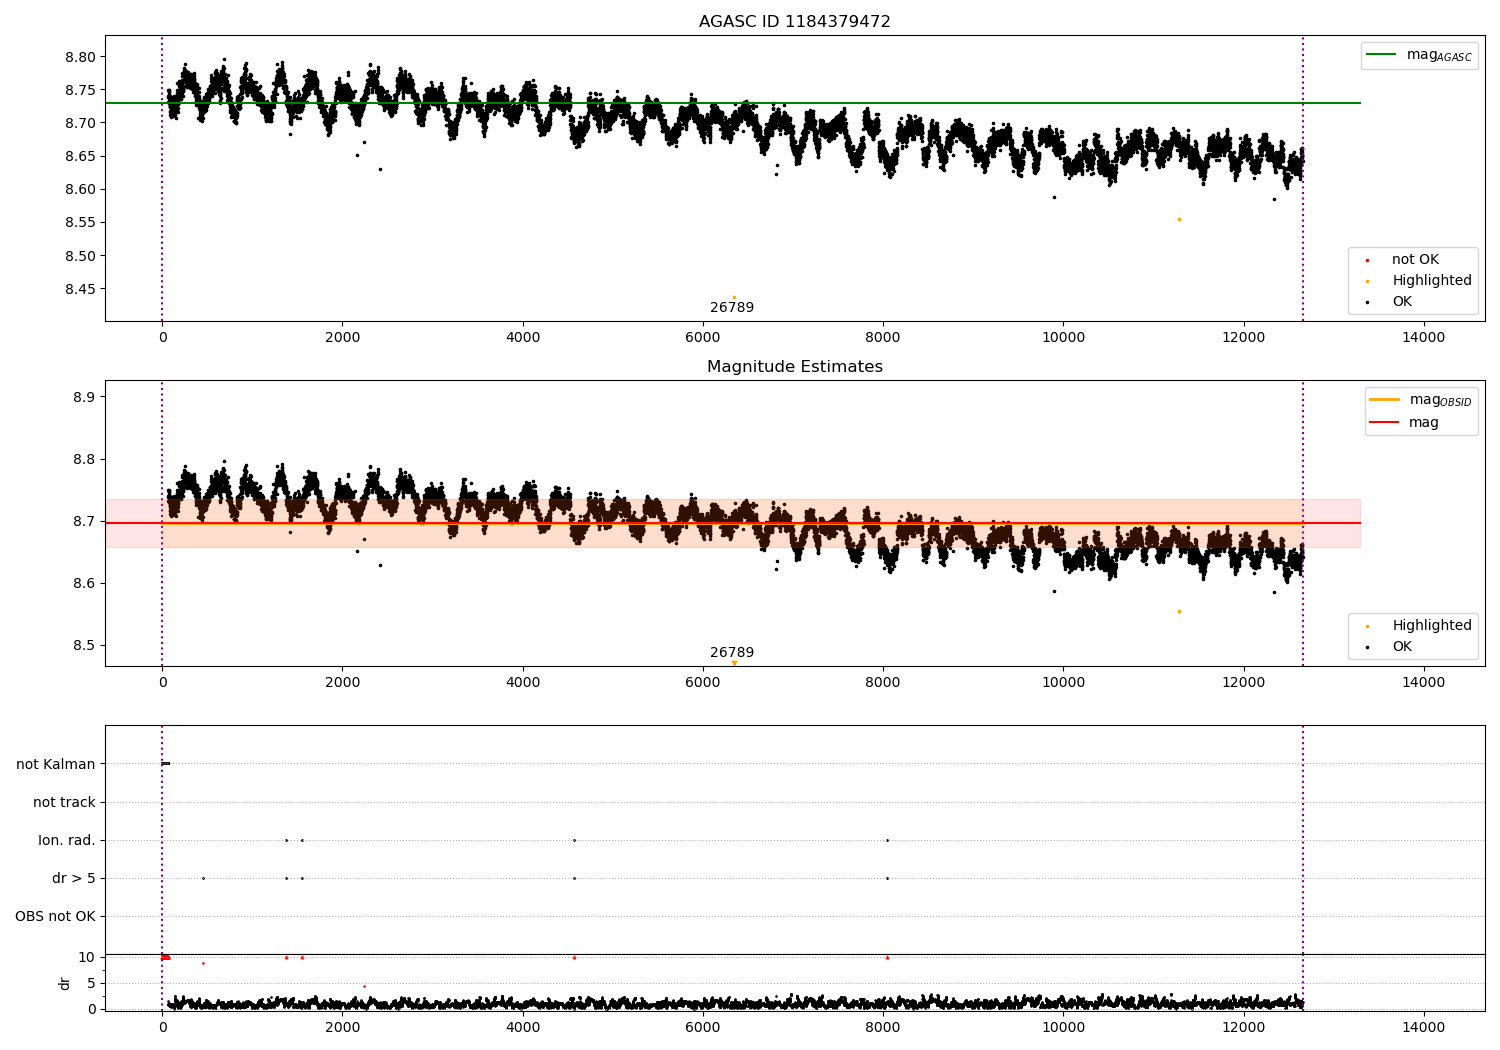Click the y-axis tick '8.45' in the top plot
1500x1050 pixels.
point(80,289)
